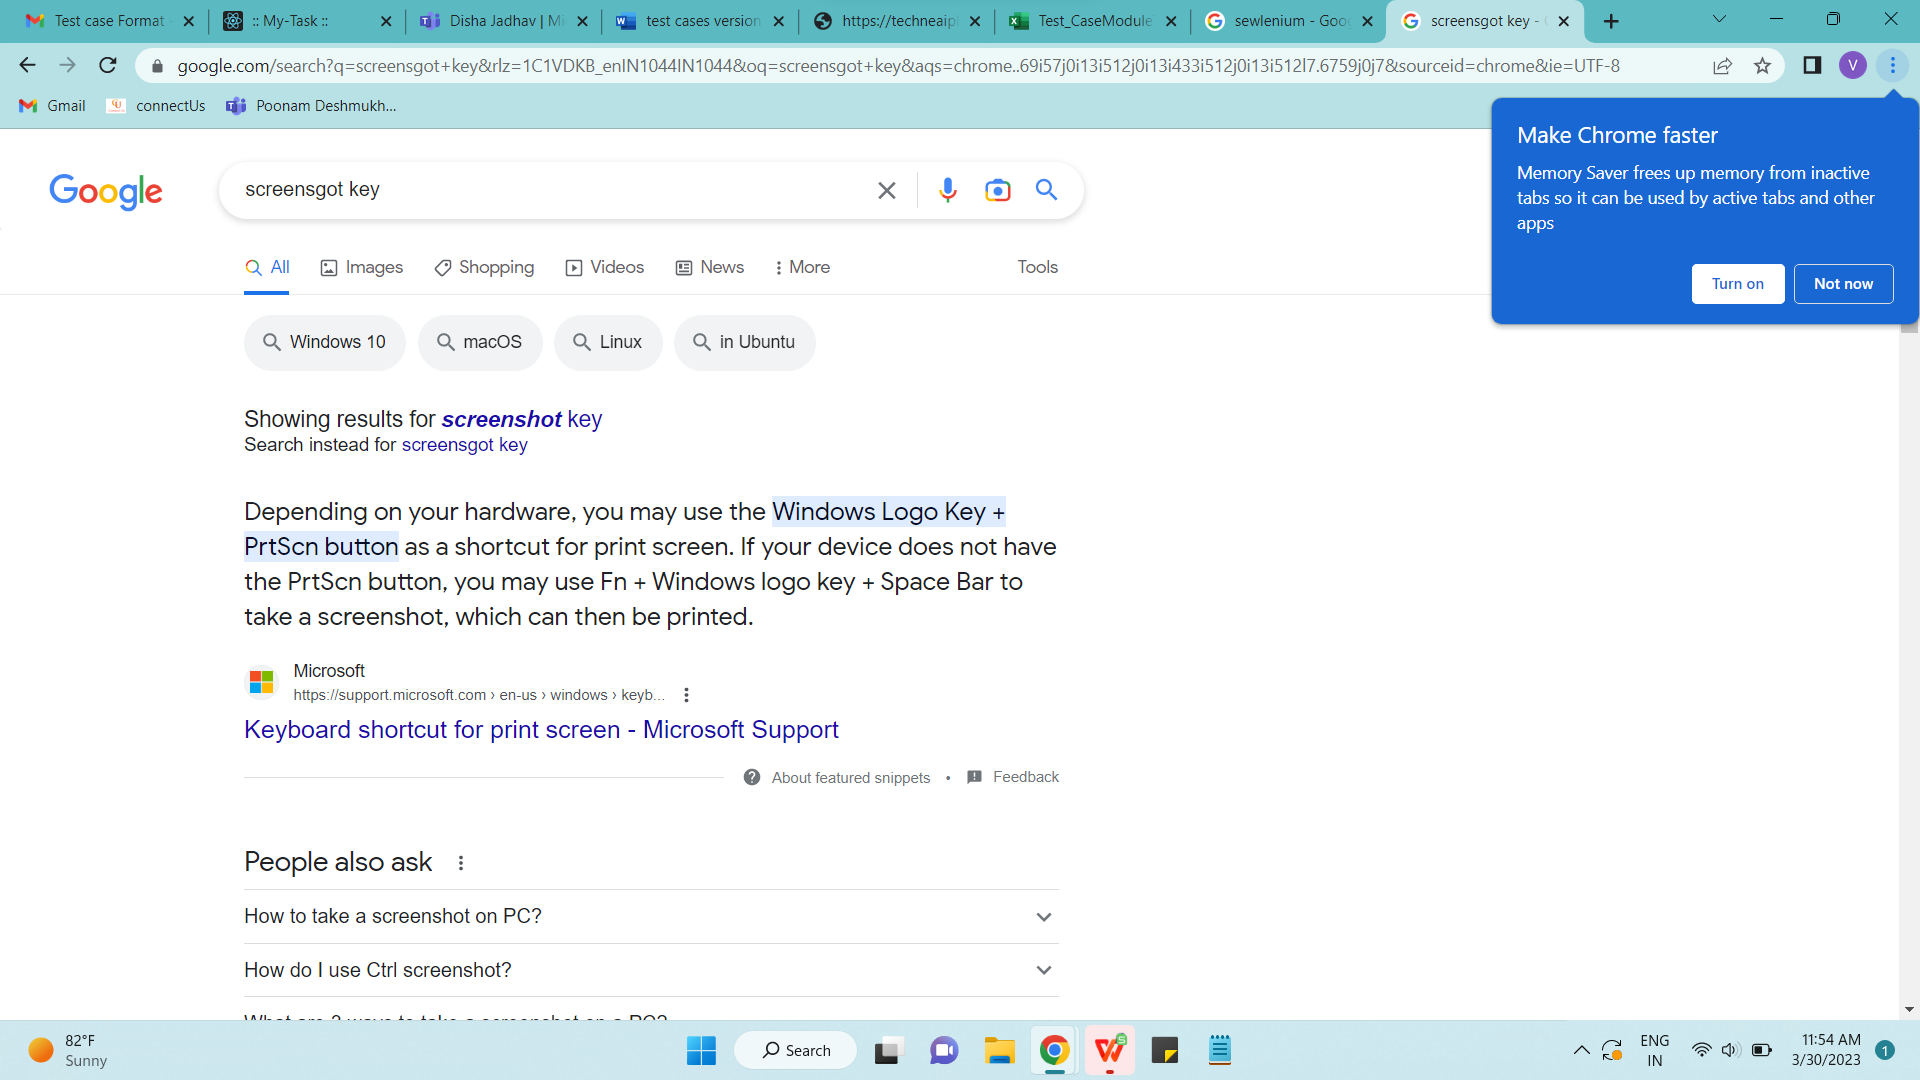1920x1080 pixels.
Task: Open the Google logo homepage
Action: [106, 191]
